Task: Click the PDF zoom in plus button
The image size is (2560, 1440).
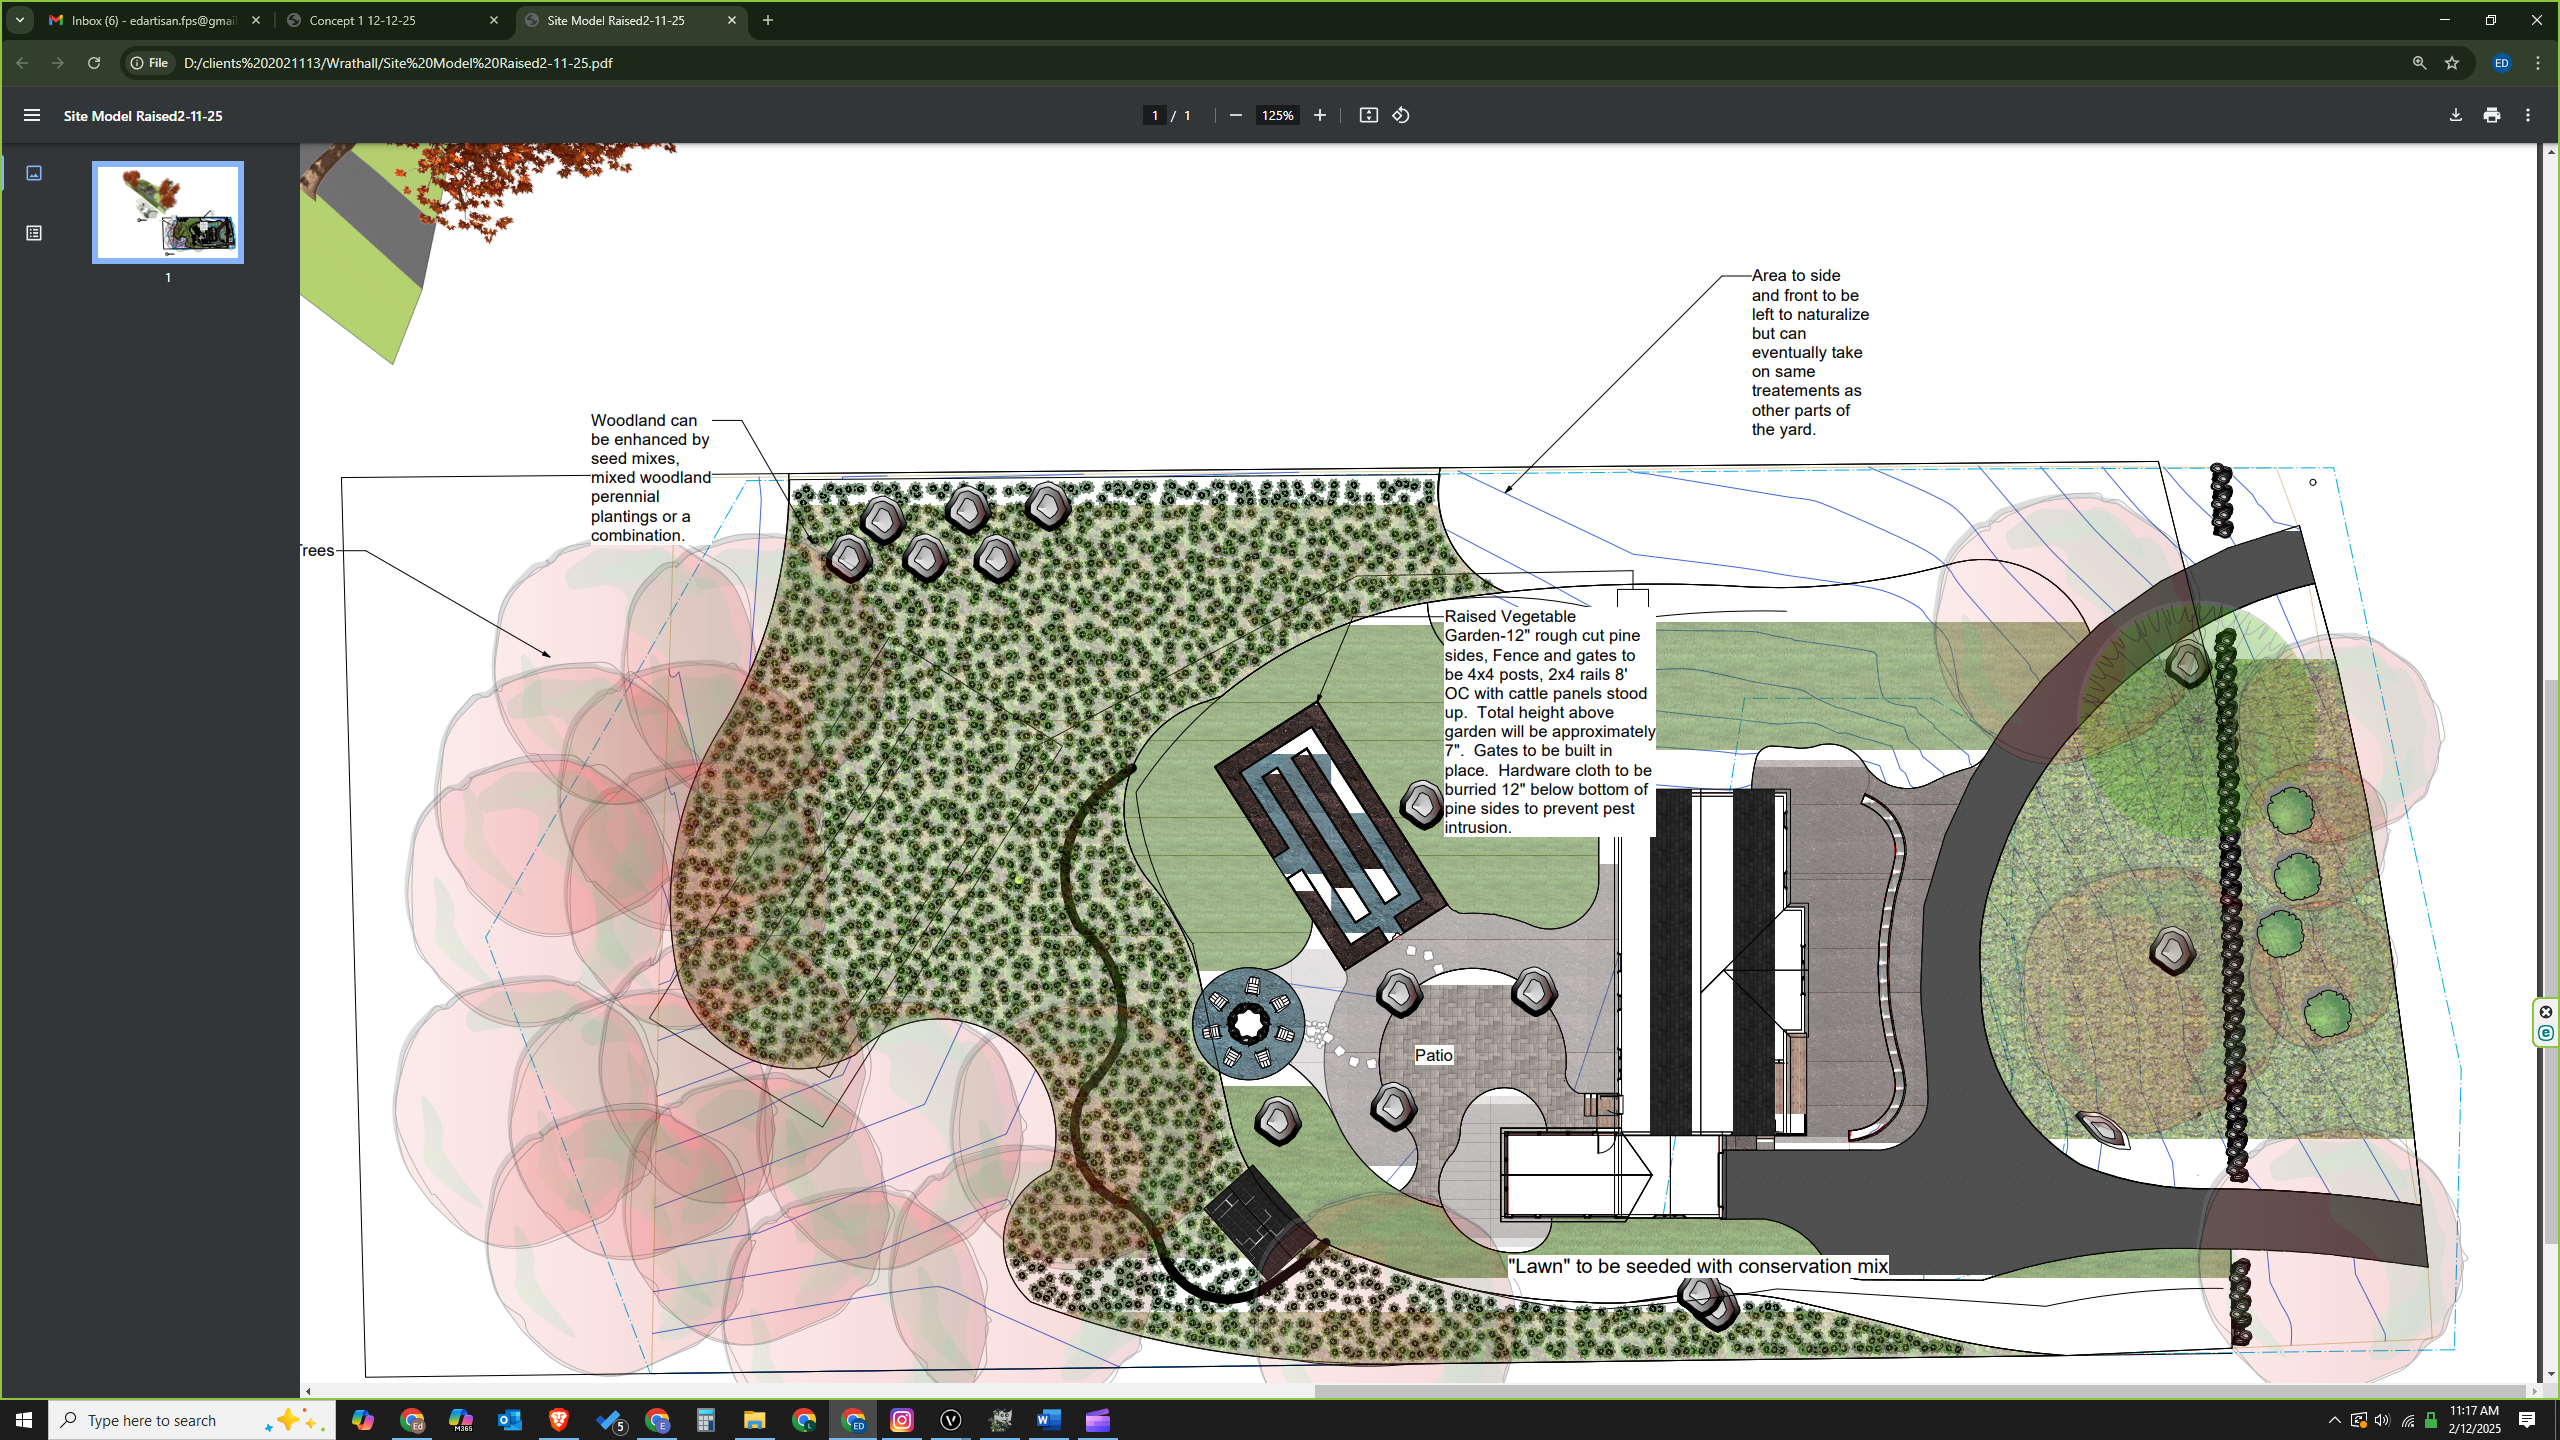Action: [1320, 116]
